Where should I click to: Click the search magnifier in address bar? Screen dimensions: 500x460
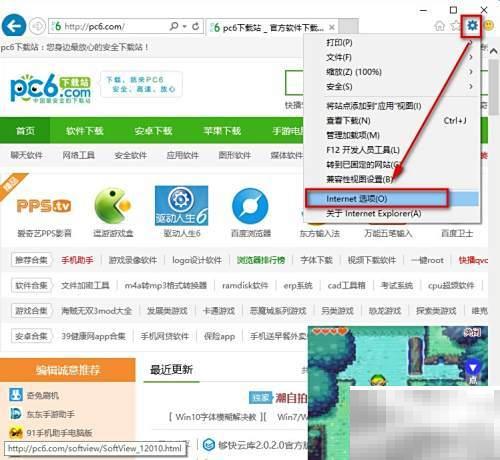(174, 26)
